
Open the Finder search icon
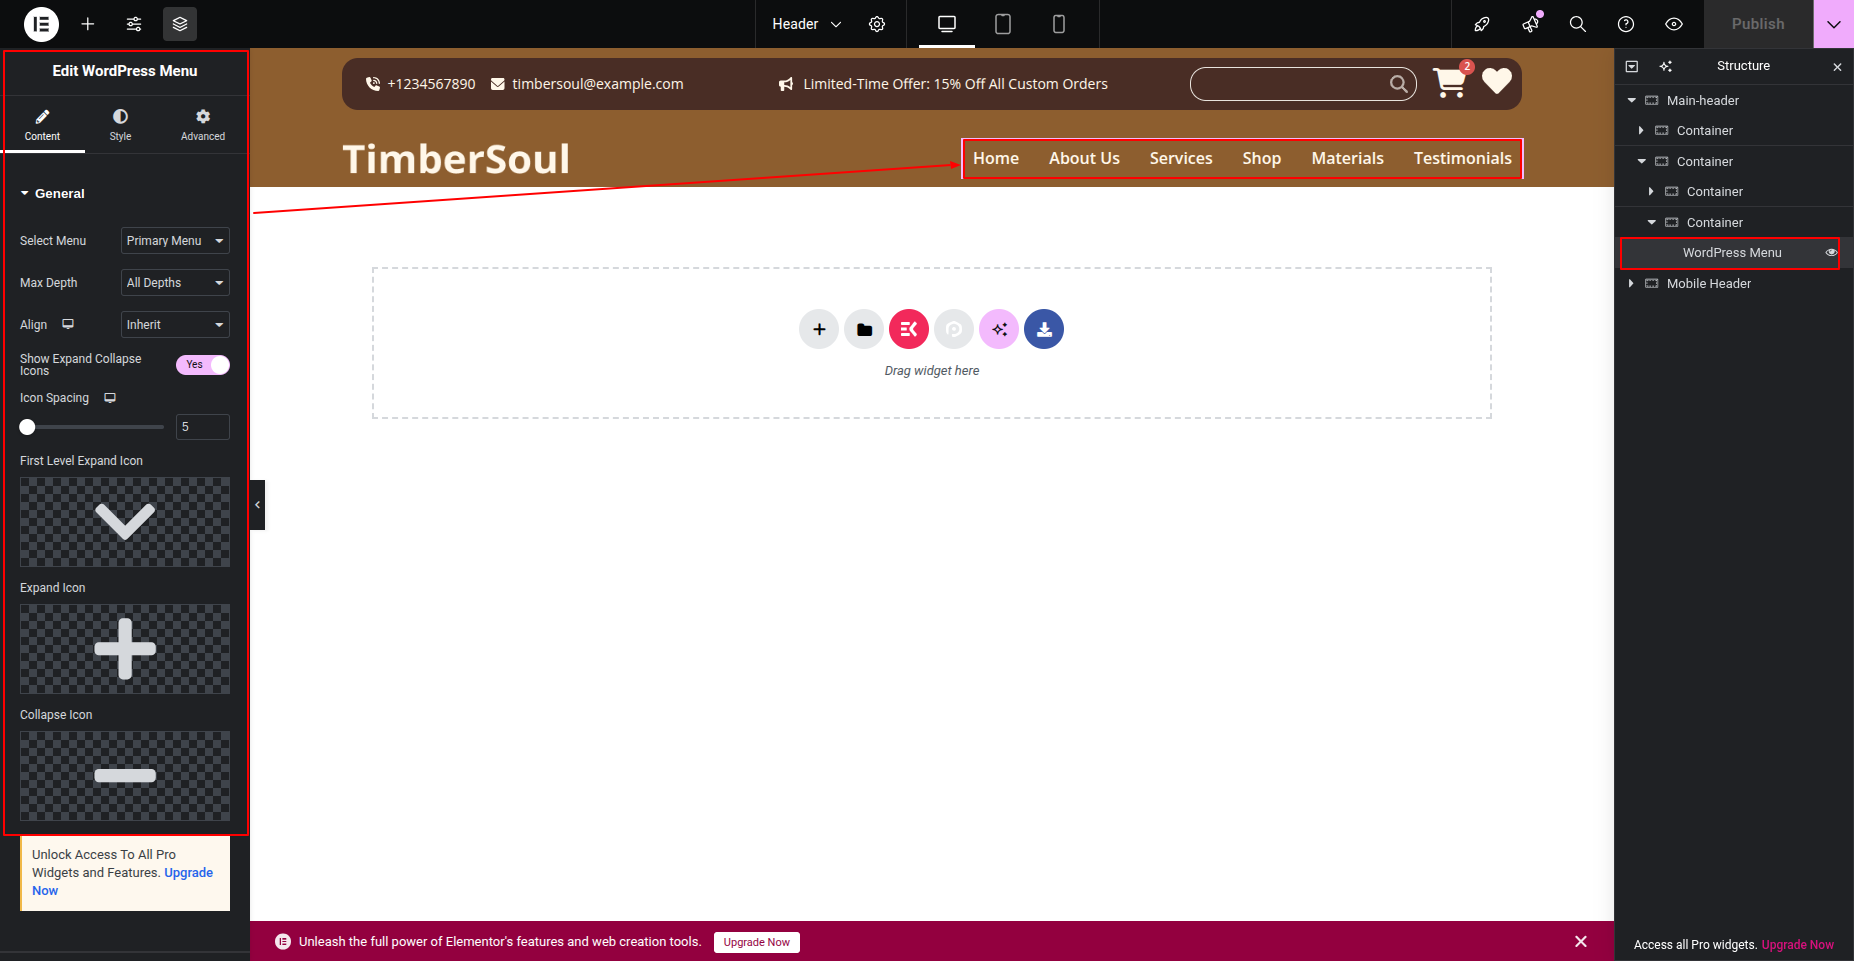tap(1578, 24)
